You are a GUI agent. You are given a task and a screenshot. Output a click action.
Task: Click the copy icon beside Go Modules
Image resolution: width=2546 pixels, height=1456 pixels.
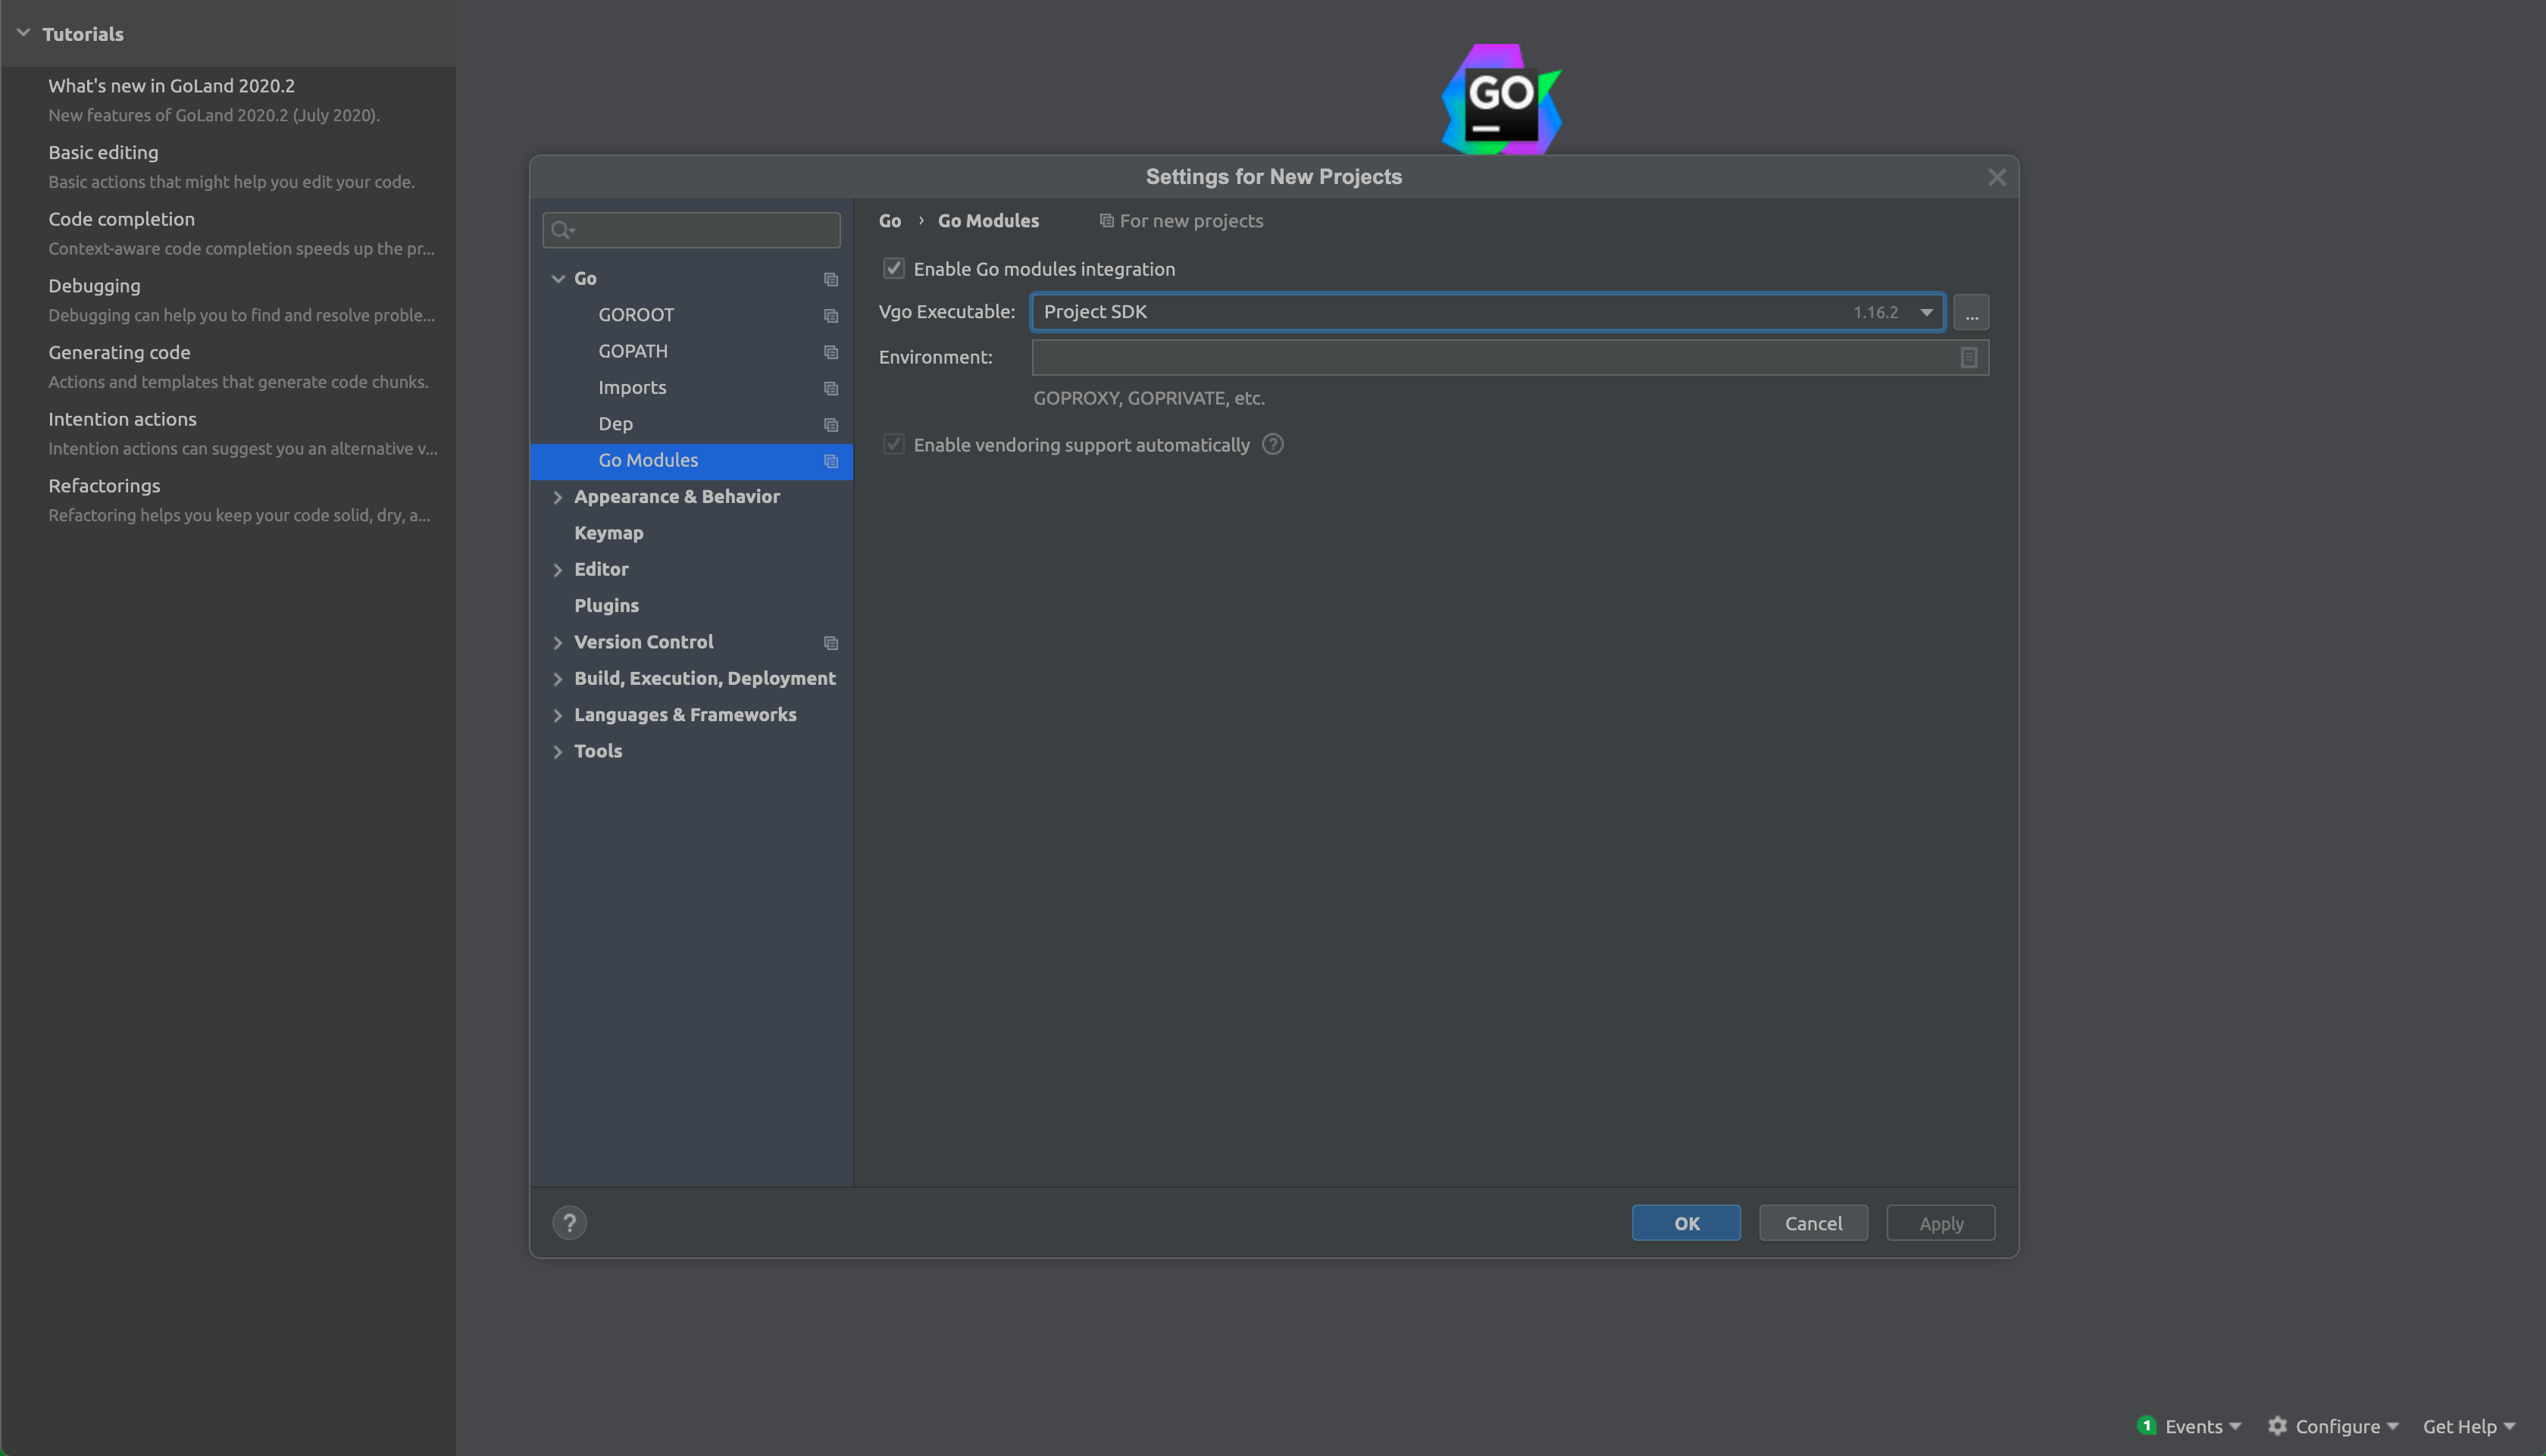pyautogui.click(x=830, y=461)
